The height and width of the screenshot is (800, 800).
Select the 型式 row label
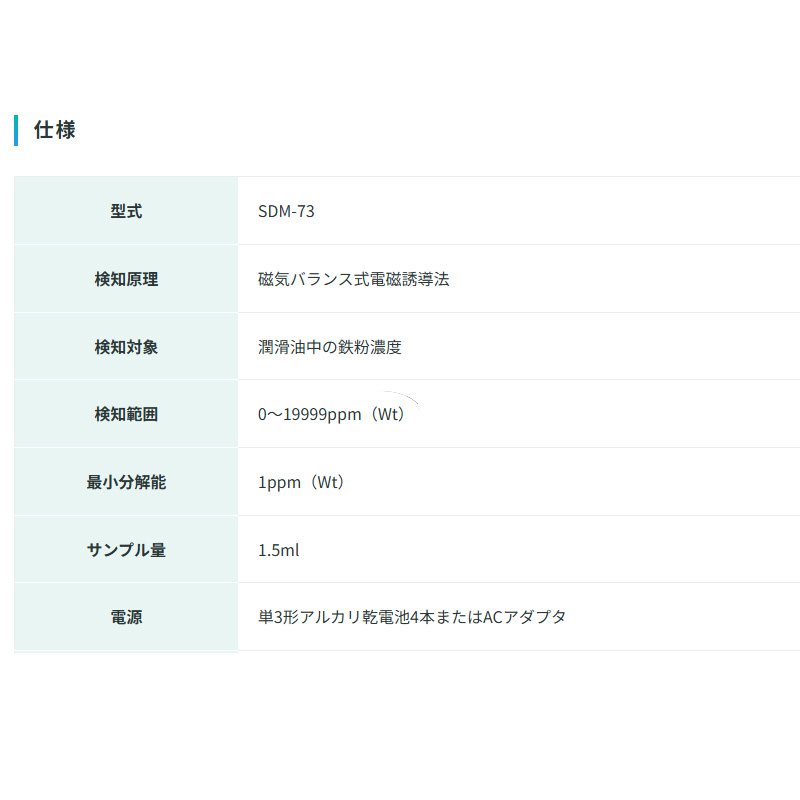126,211
